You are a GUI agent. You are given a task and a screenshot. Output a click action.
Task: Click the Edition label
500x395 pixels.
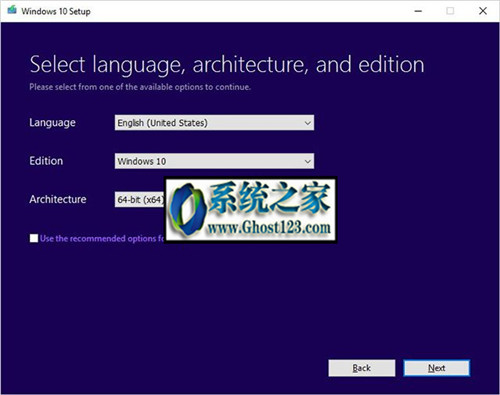click(46, 161)
